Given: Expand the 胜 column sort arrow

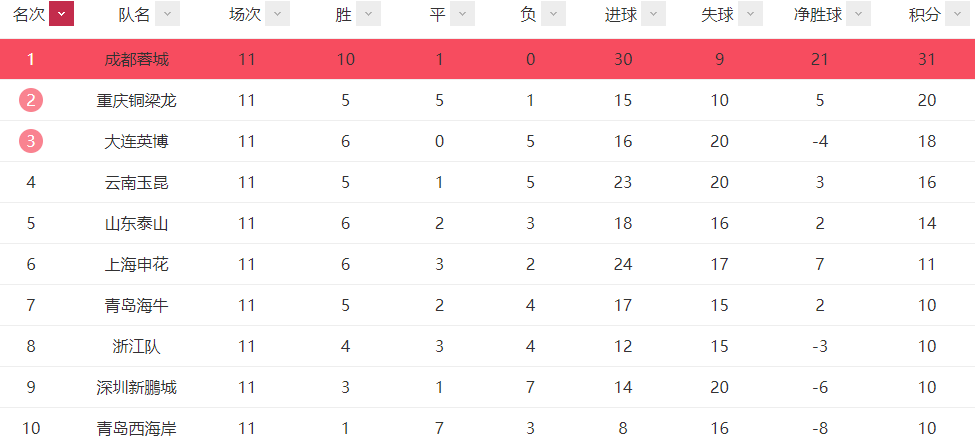Looking at the screenshot, I should pyautogui.click(x=368, y=14).
